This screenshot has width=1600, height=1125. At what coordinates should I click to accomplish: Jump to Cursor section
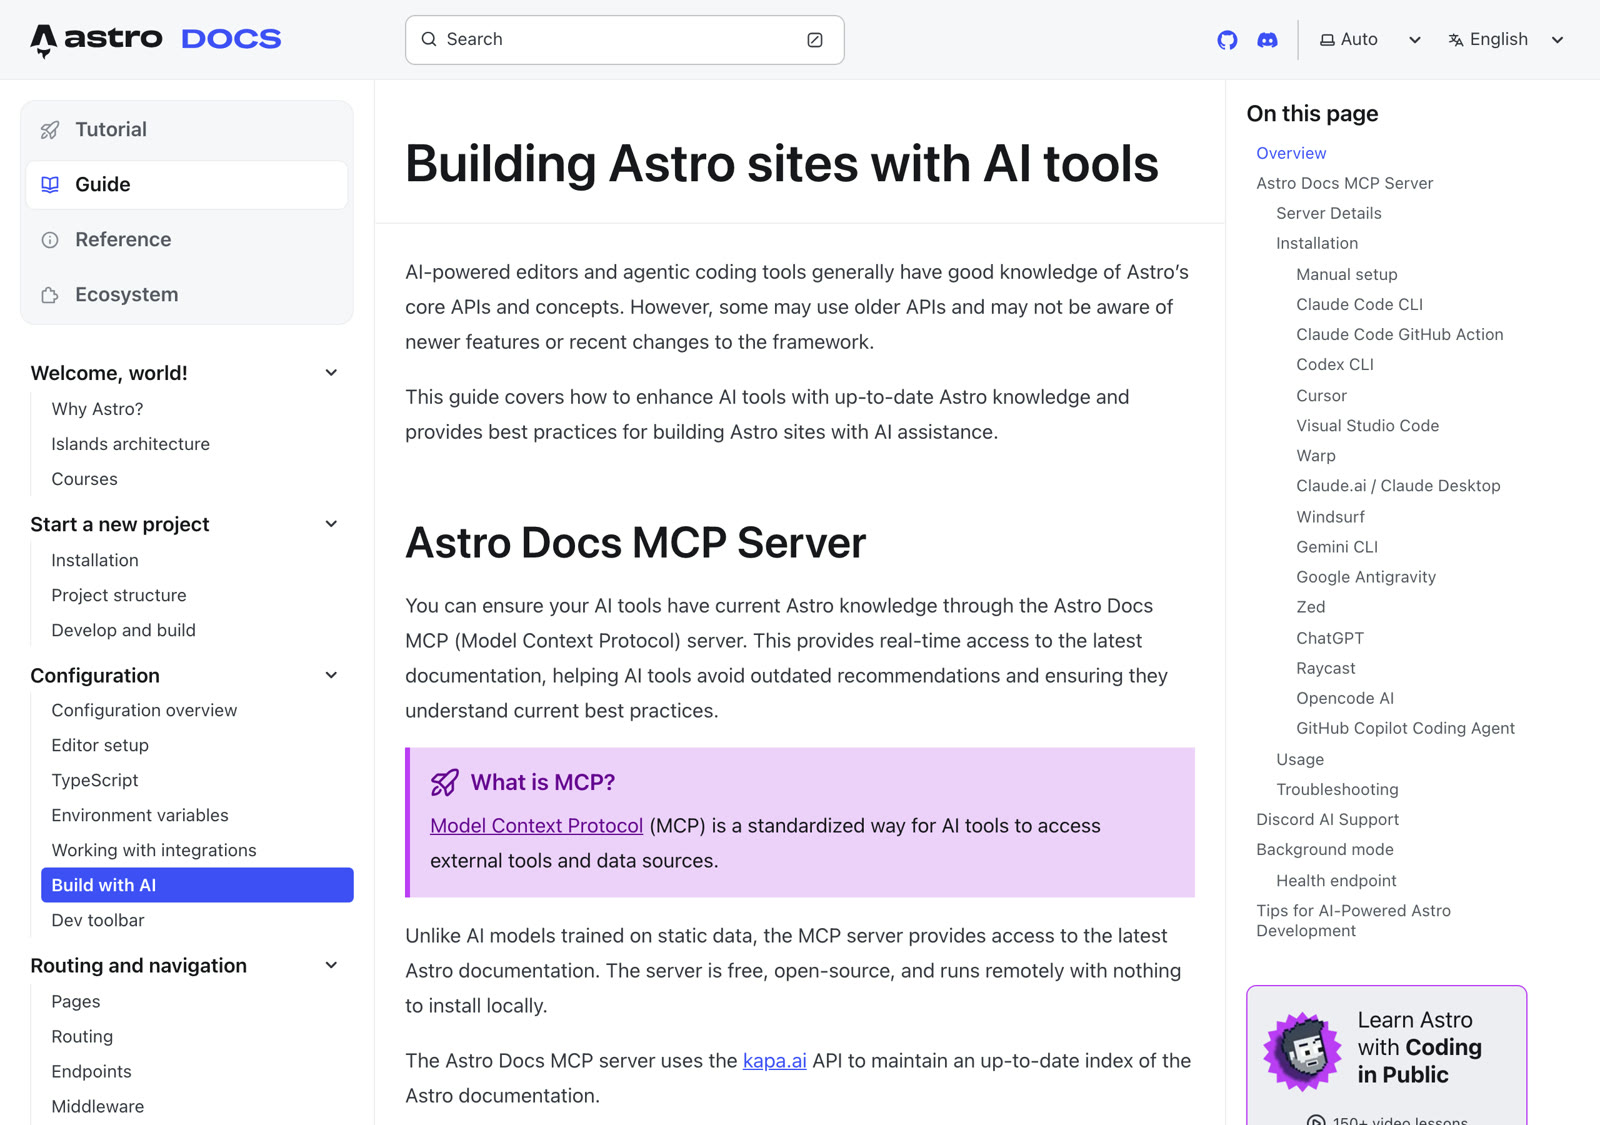(x=1321, y=396)
